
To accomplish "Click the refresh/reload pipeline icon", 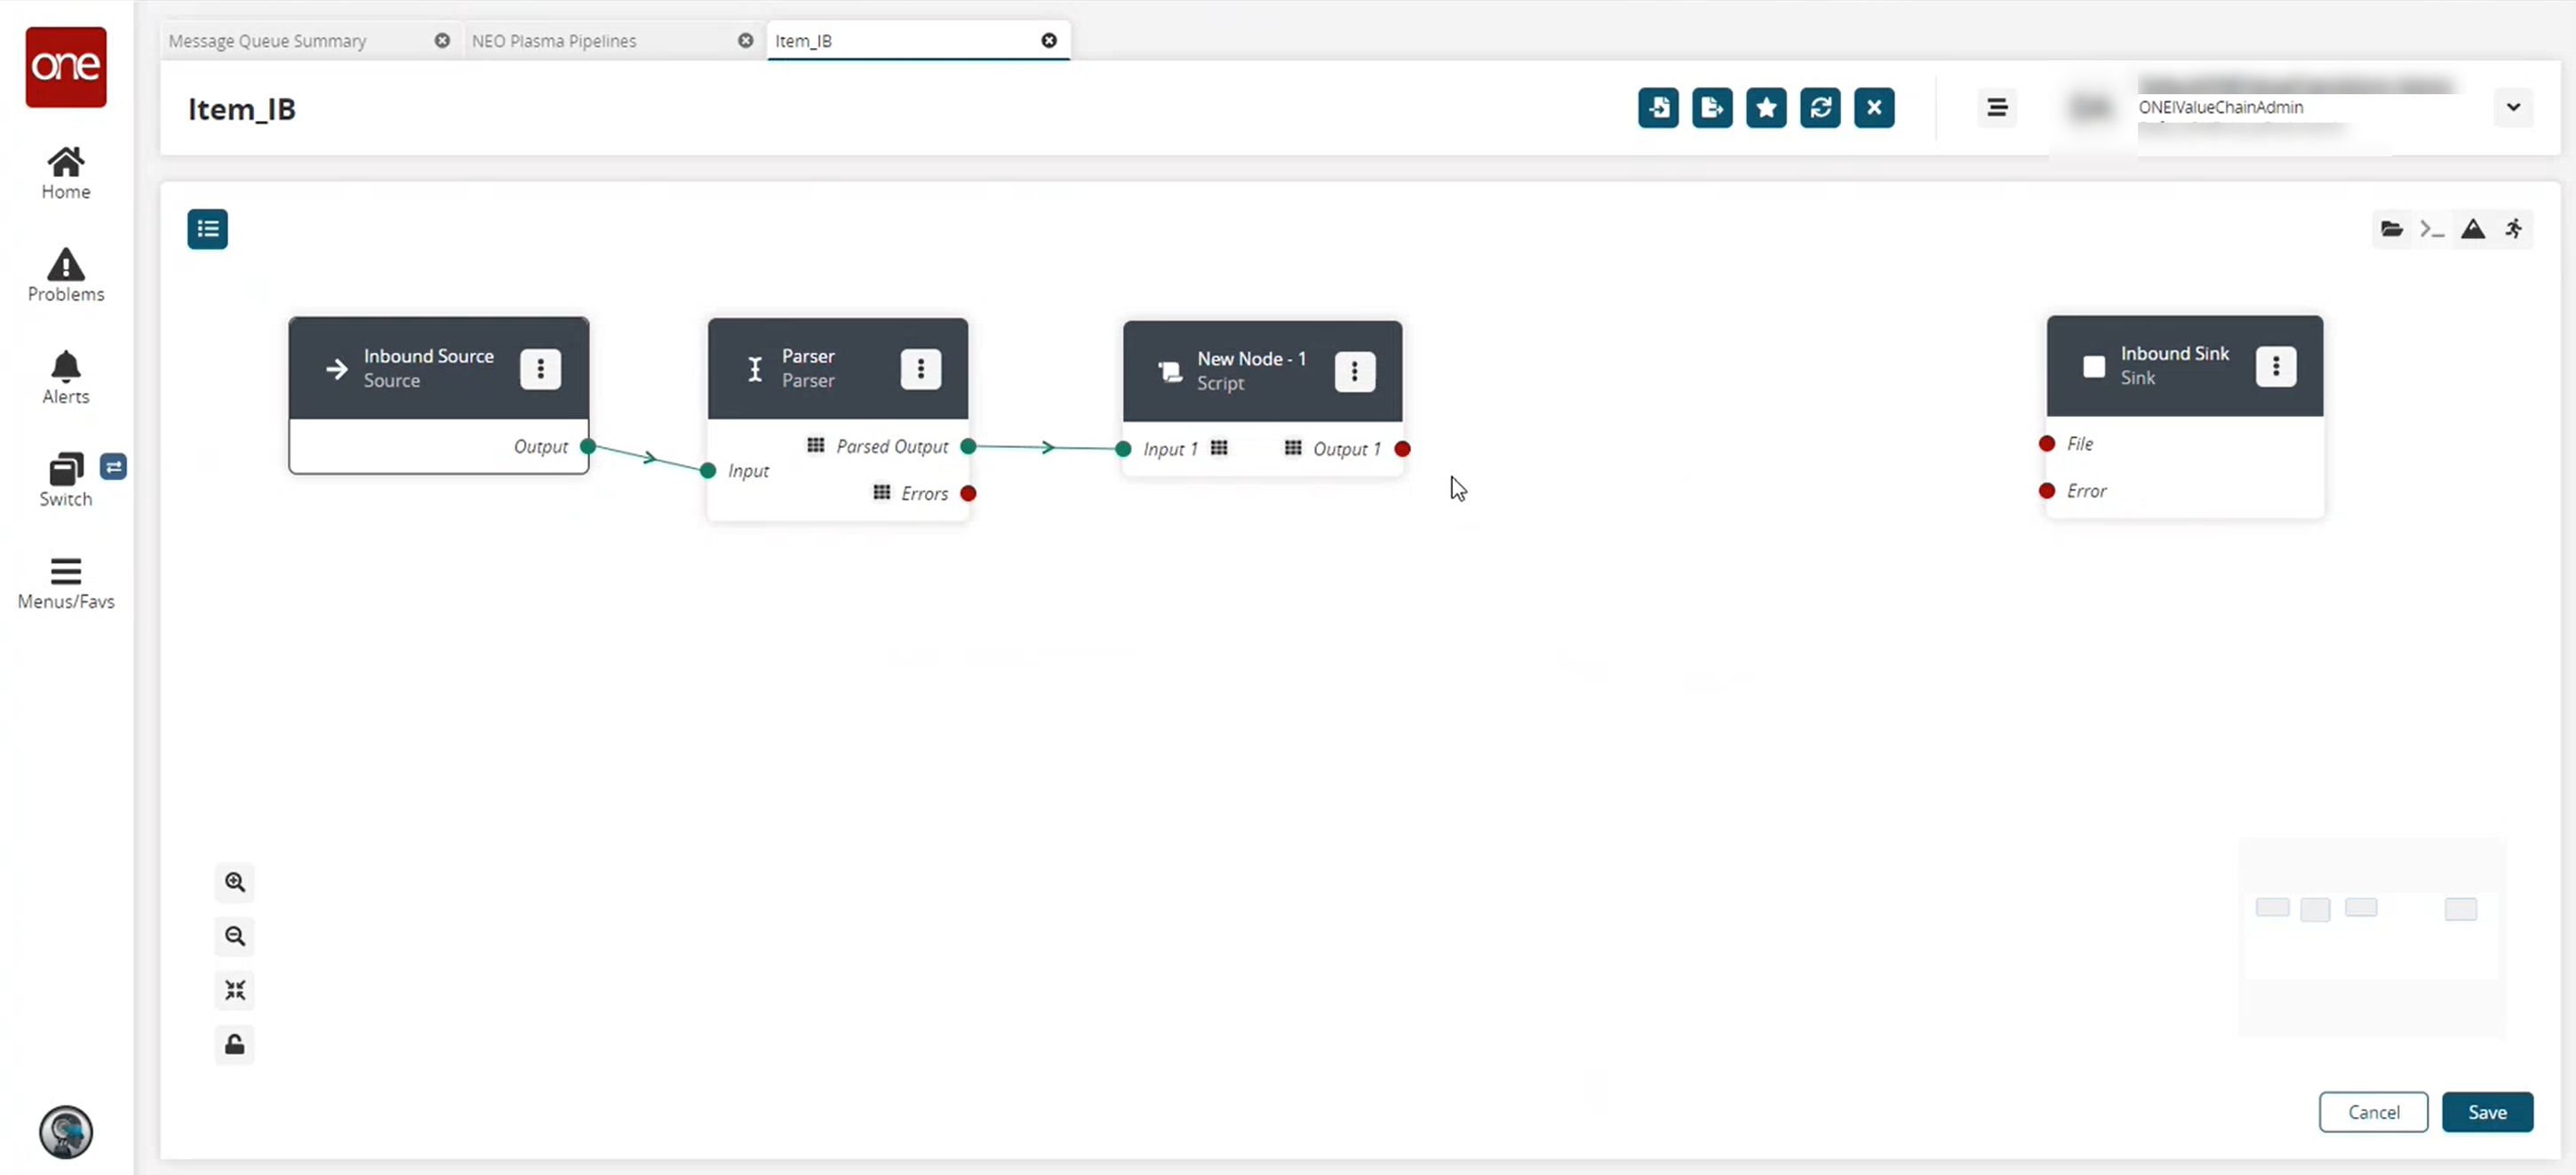I will [1819, 107].
